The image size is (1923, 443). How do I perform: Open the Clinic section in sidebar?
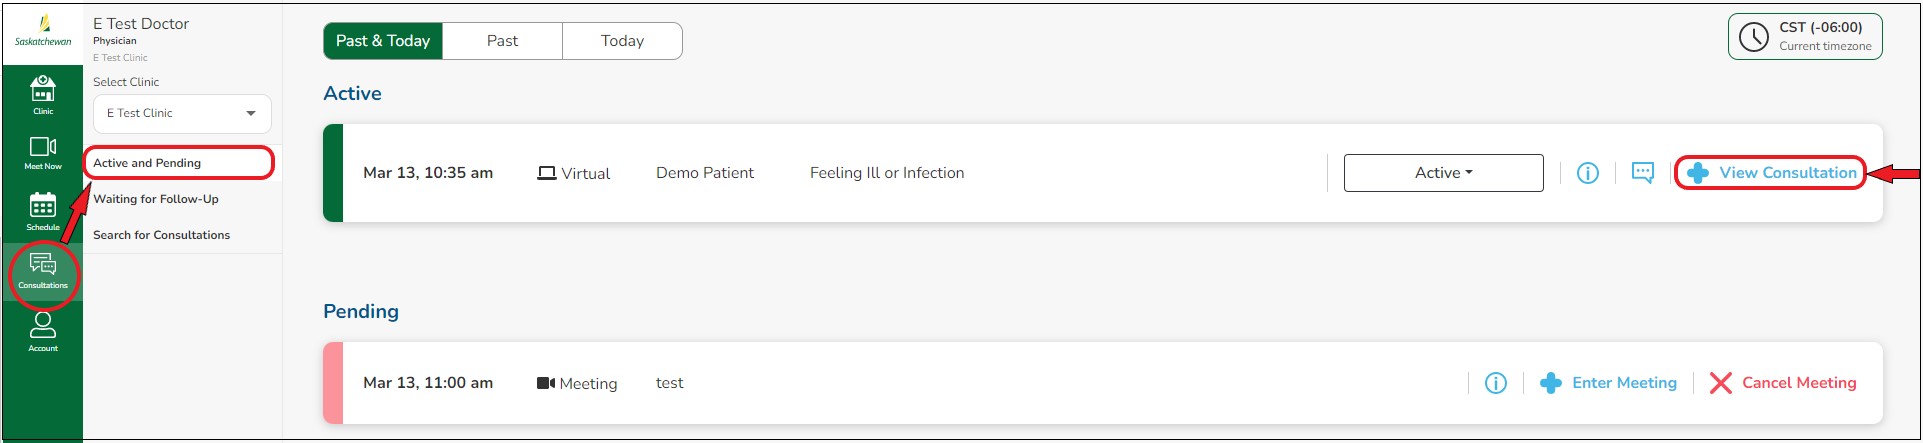pyautogui.click(x=43, y=94)
